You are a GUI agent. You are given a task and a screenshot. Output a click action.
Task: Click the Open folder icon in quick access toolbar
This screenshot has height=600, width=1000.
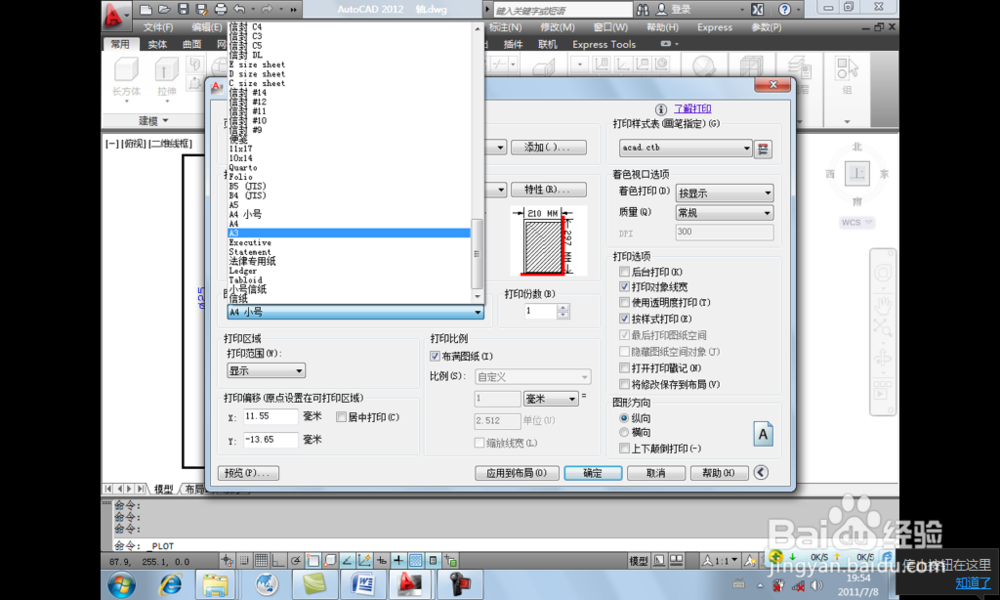pos(165,9)
